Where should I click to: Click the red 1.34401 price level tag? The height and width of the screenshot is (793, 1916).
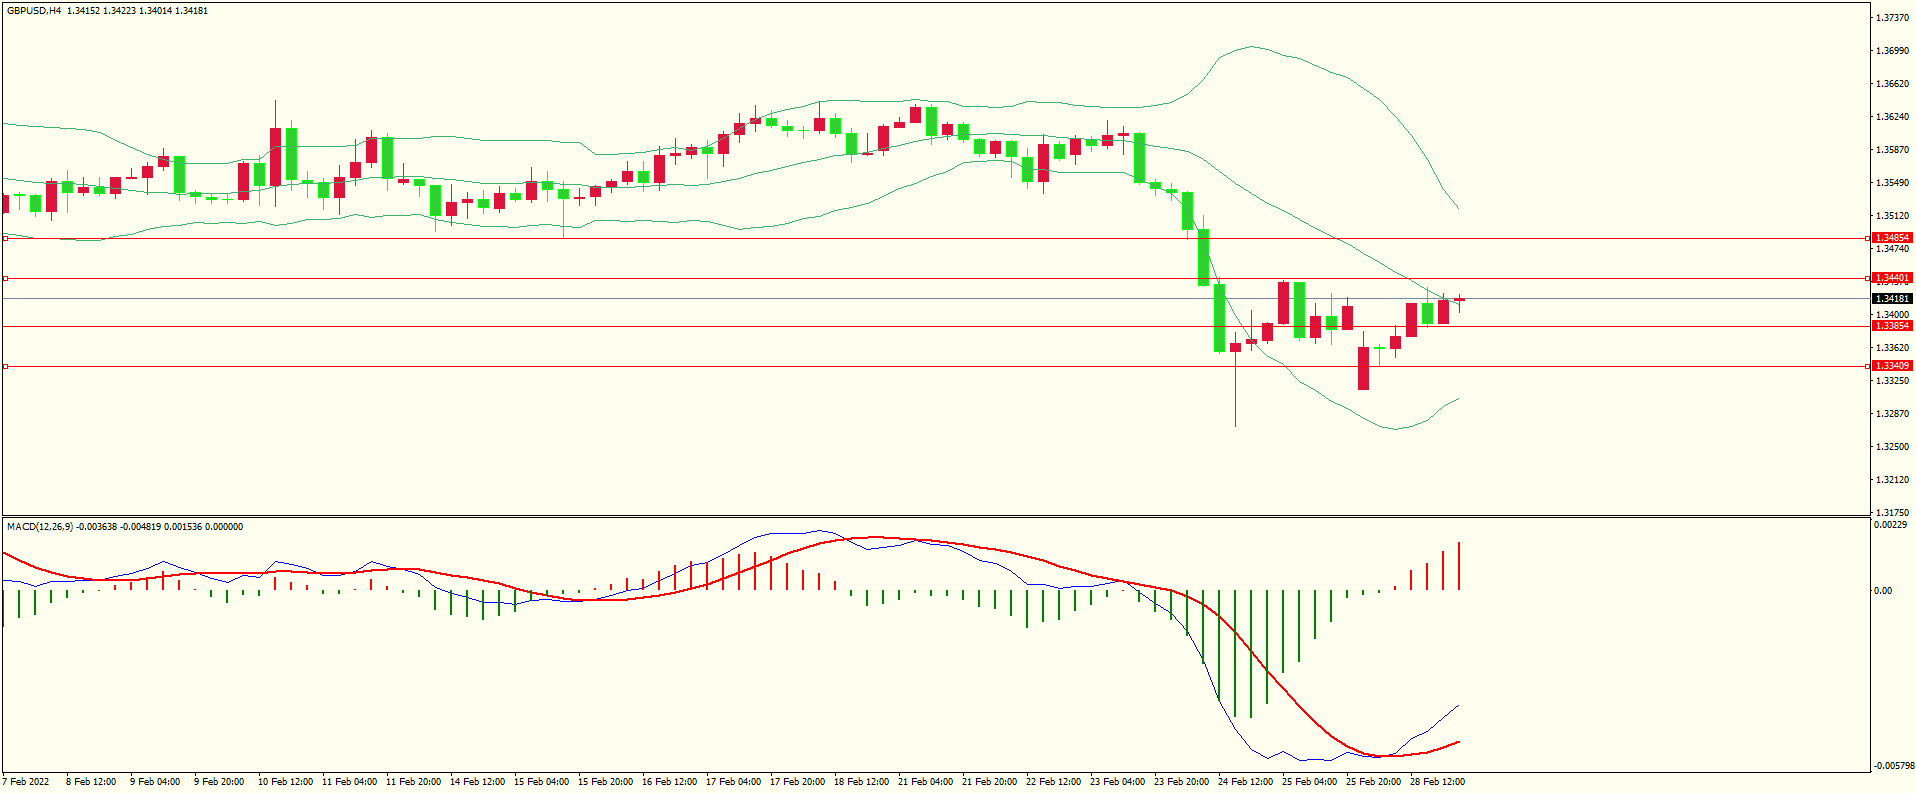(1892, 278)
